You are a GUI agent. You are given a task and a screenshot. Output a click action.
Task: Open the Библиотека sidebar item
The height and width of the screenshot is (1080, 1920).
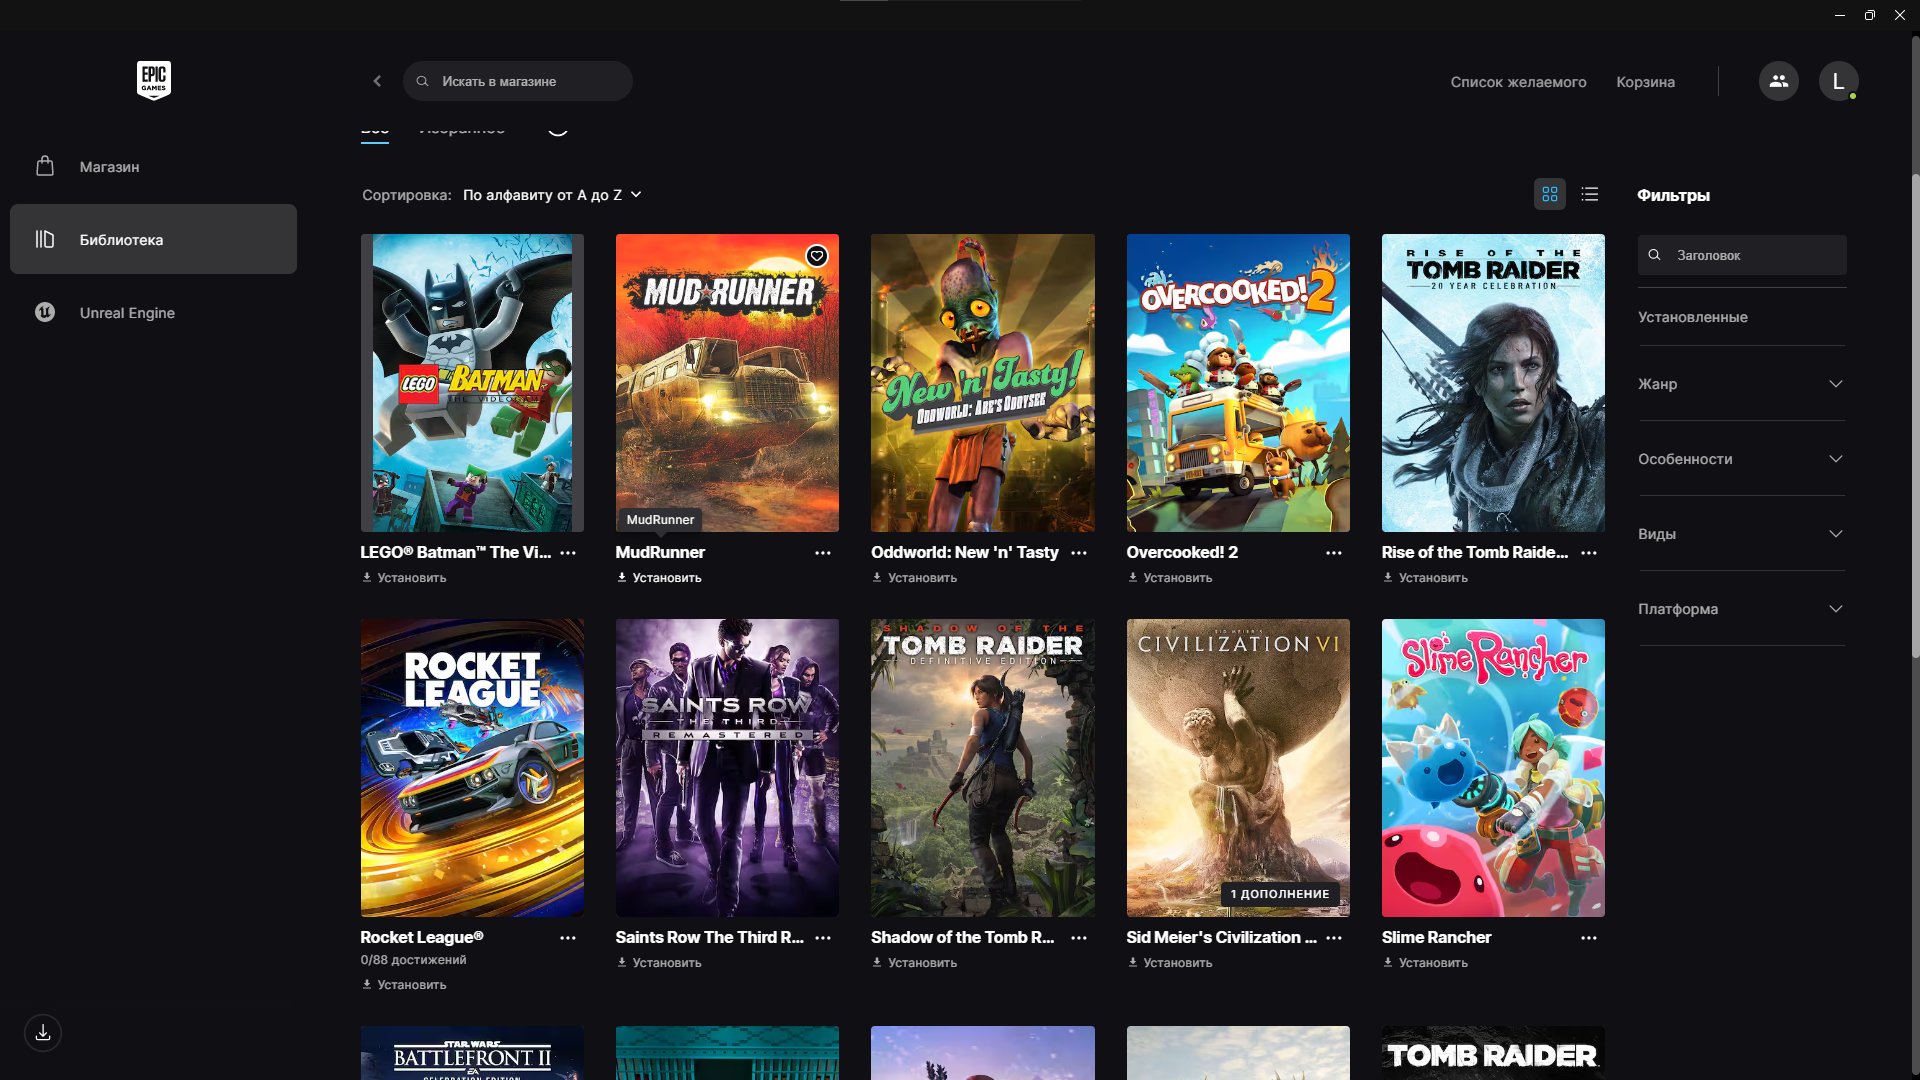pos(153,240)
